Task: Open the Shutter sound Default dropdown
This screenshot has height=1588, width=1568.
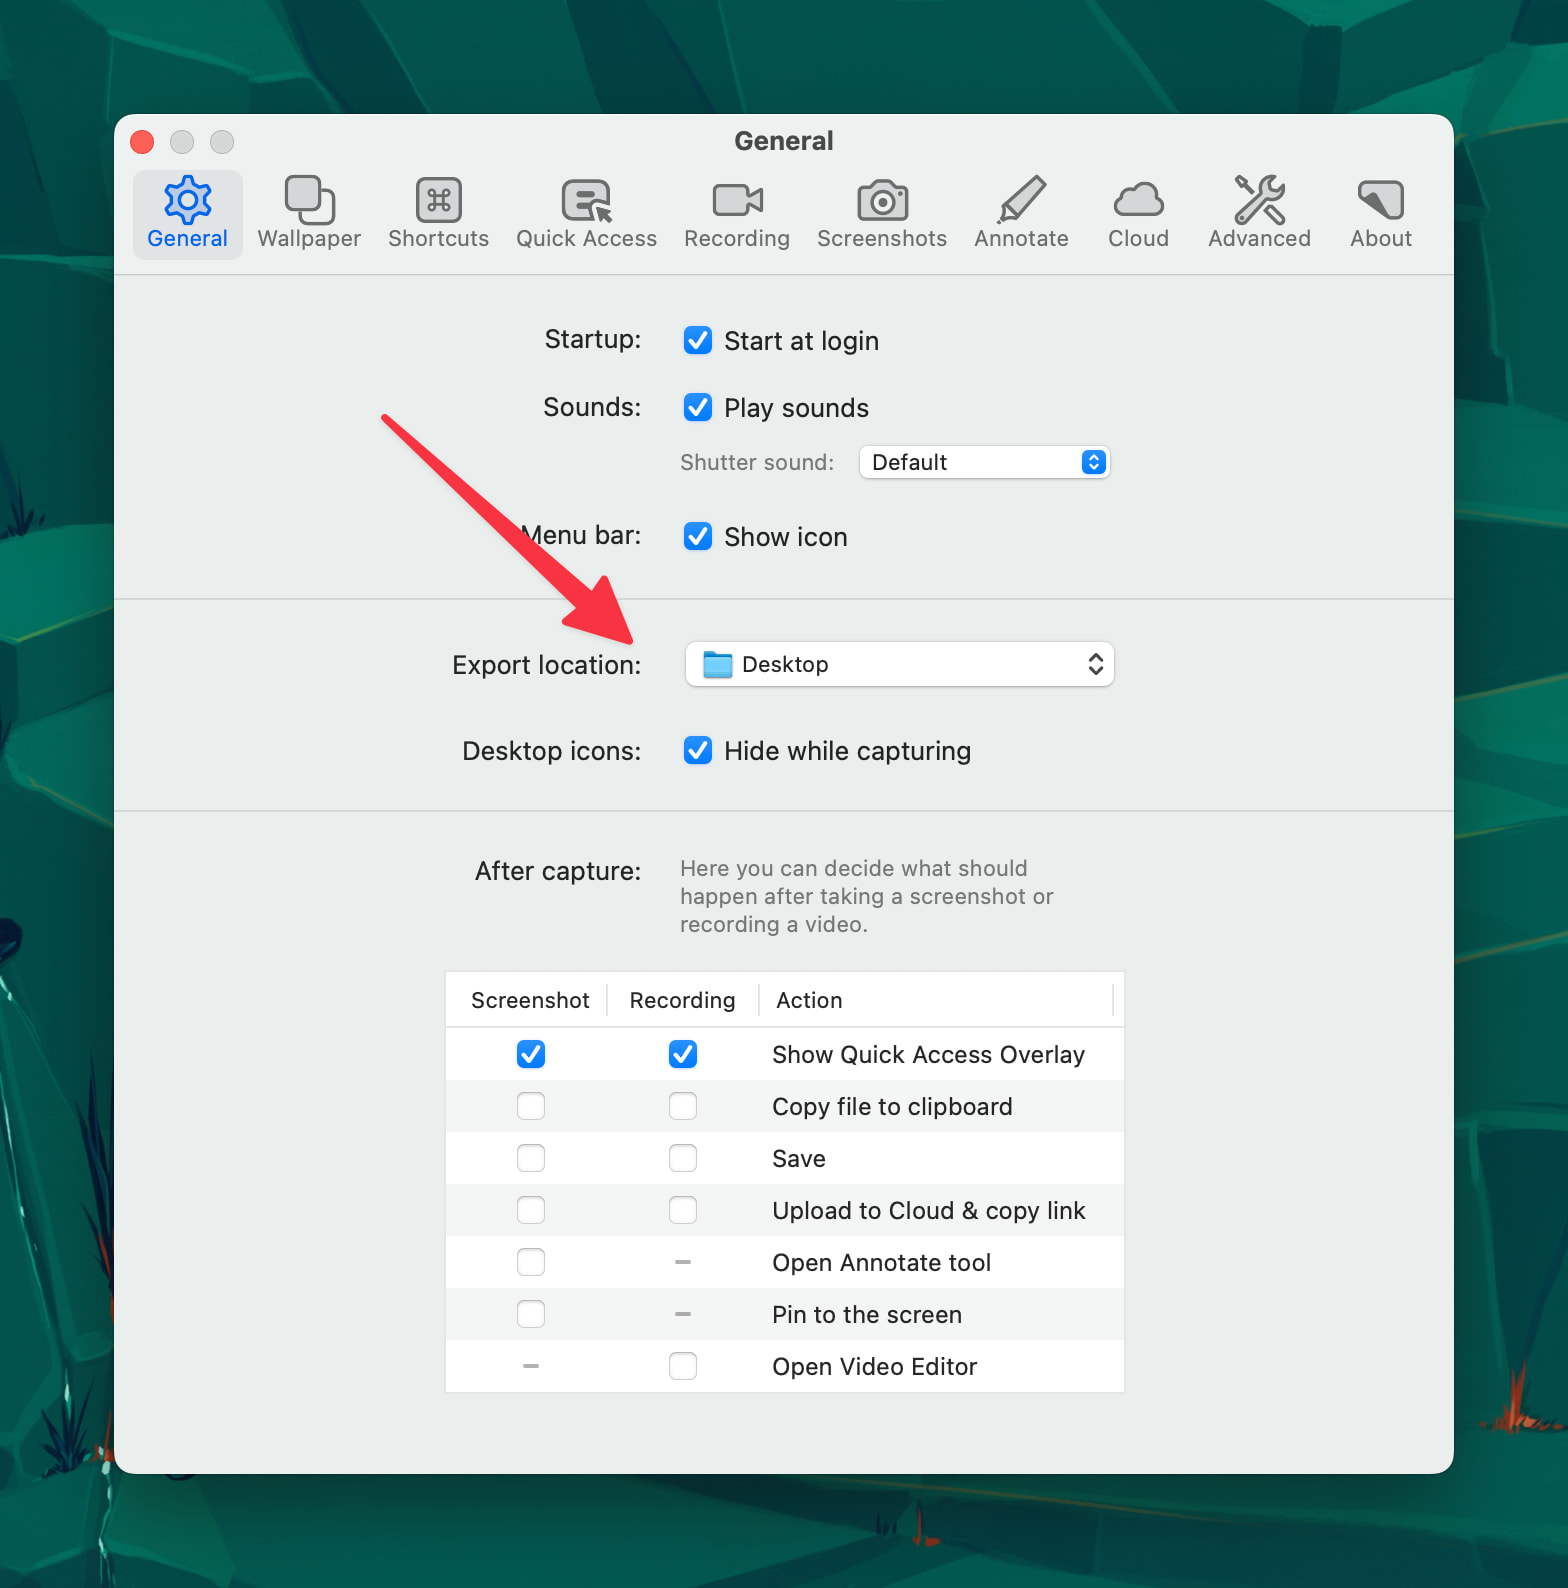Action: click(x=984, y=462)
